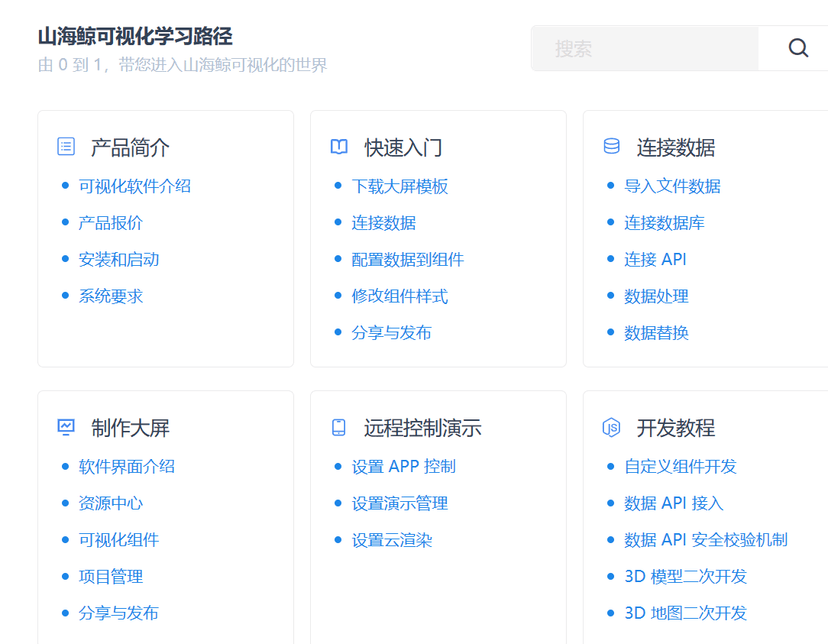Open the 导入文件数据 link
Viewport: 828px width, 644px height.
[x=672, y=186]
